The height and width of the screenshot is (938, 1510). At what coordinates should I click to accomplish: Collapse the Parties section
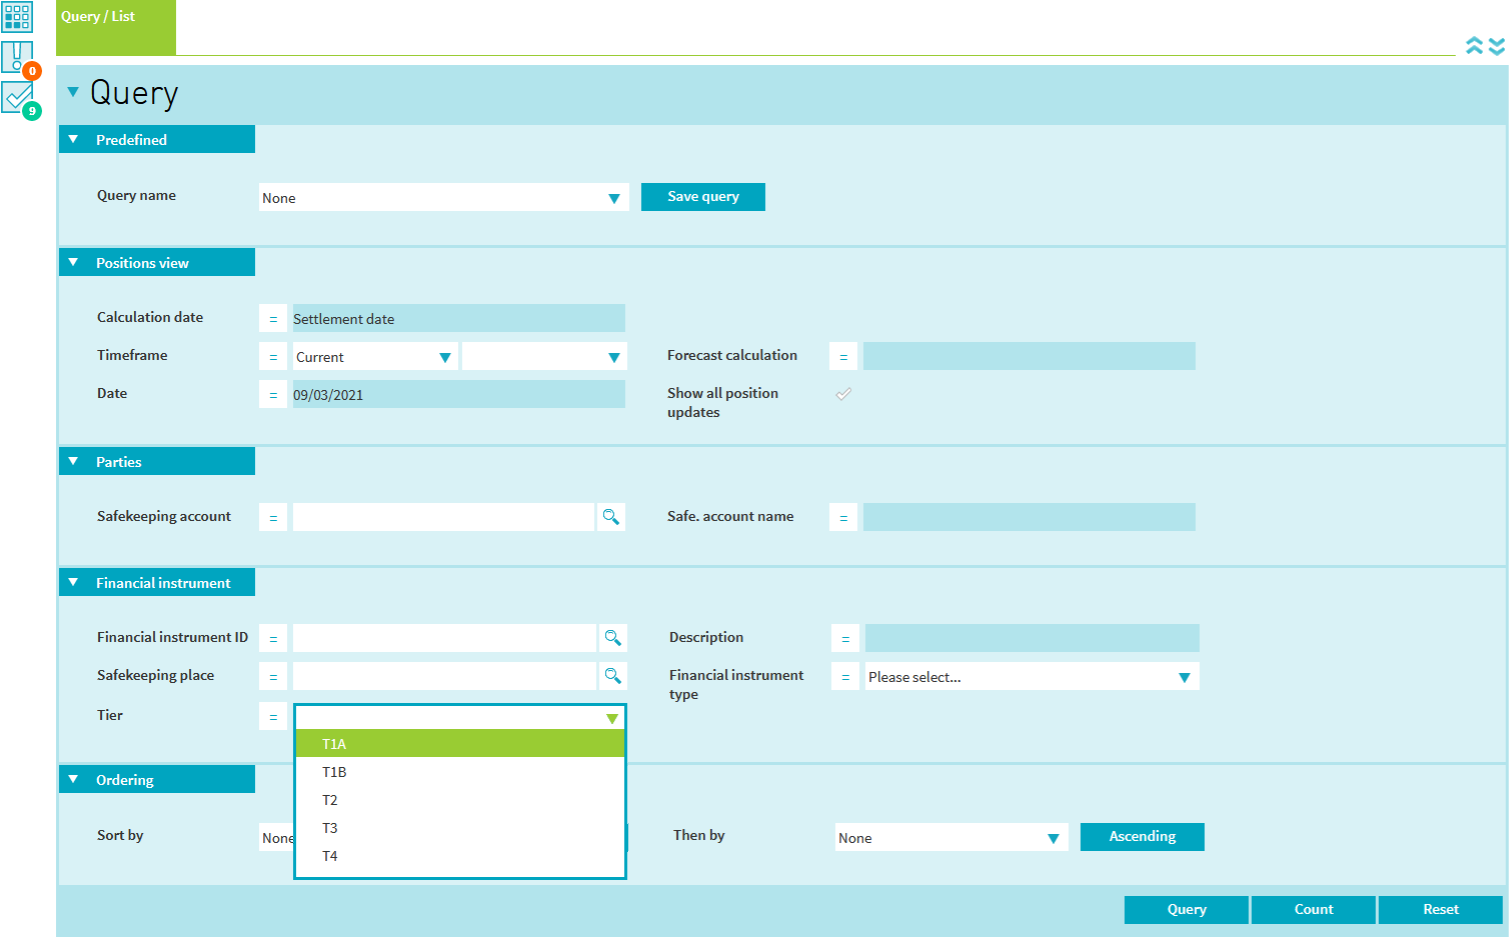[73, 462]
